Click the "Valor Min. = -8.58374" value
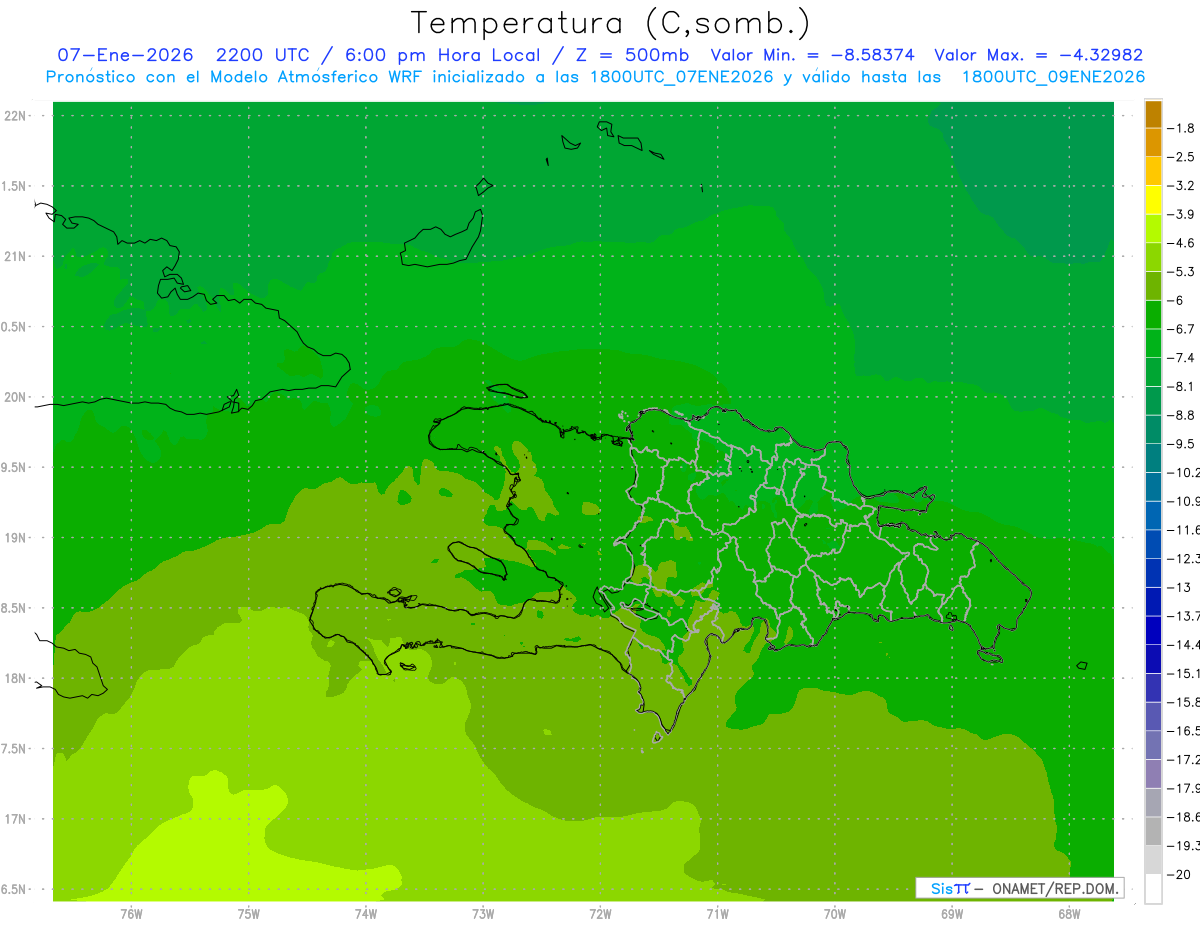This screenshot has height=927, width=1200. point(812,55)
